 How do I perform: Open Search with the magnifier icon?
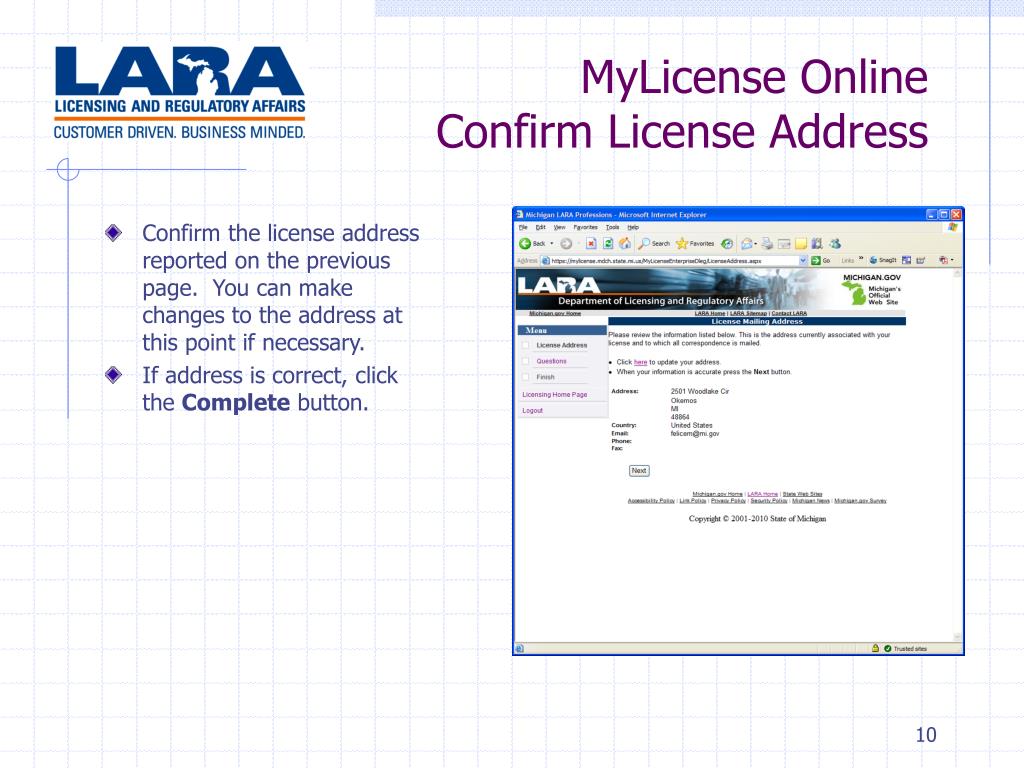pyautogui.click(x=654, y=244)
